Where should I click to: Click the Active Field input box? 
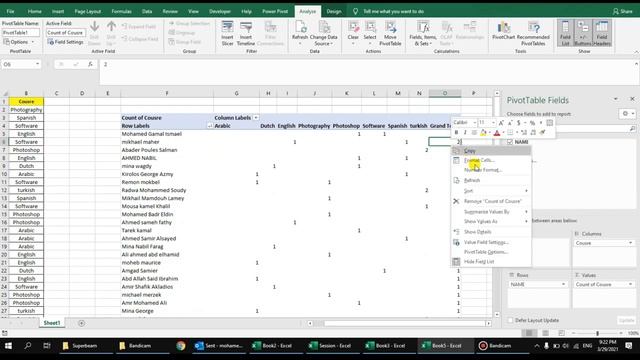(x=65, y=33)
